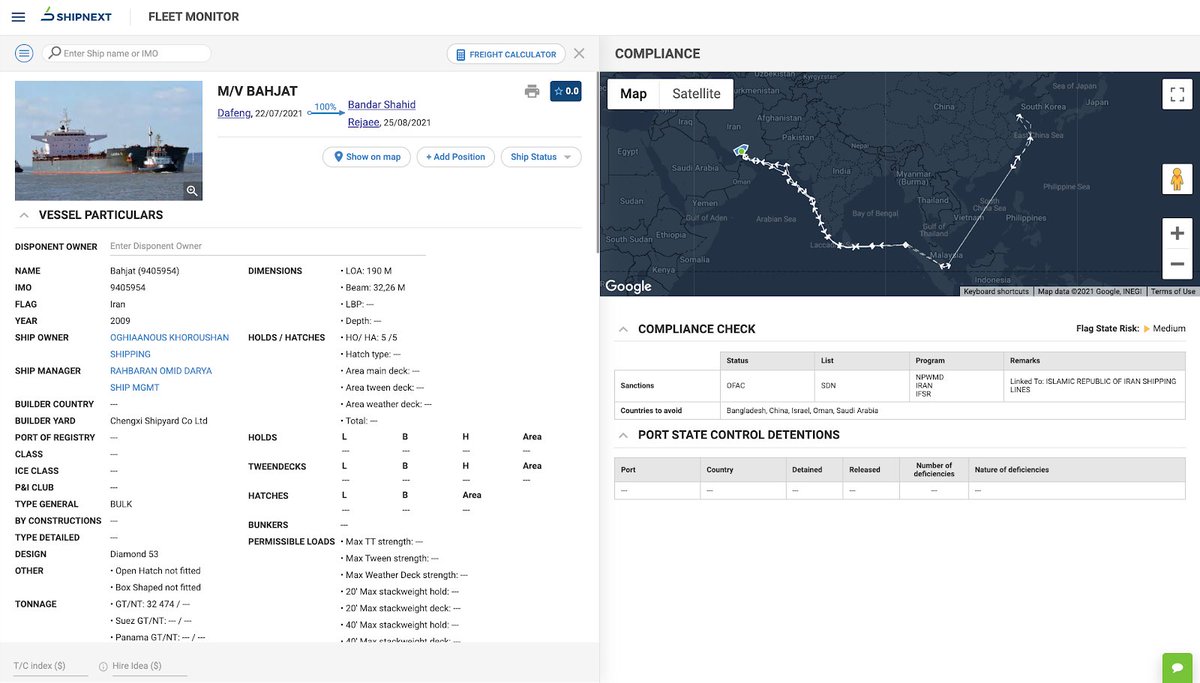The width and height of the screenshot is (1200, 683).
Task: Click the Diamond 53 design value
Action: [134, 554]
